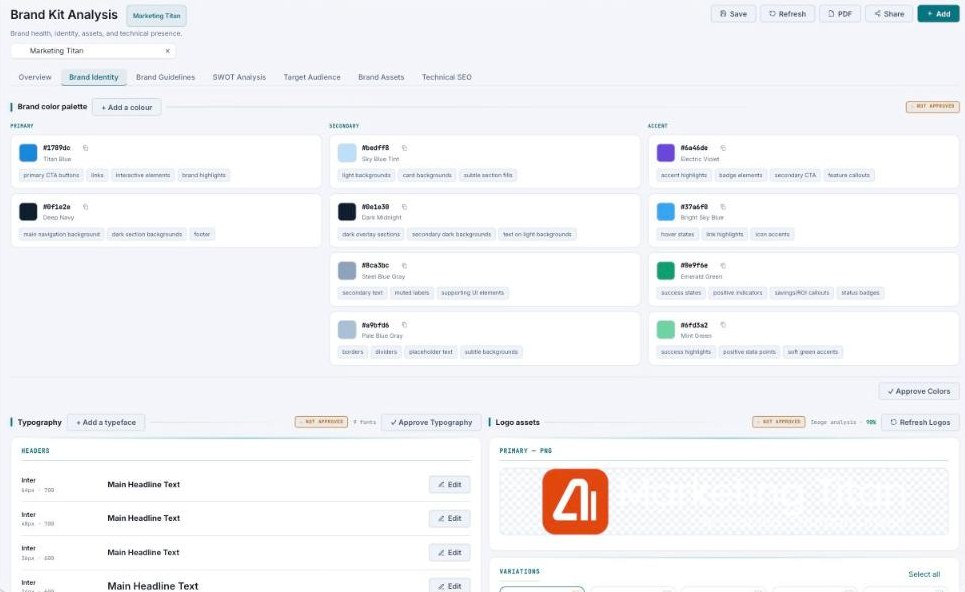Screen dimensions: 965x592
Task: Click the 'primary CTA buttons' tag
Action: [51, 175]
